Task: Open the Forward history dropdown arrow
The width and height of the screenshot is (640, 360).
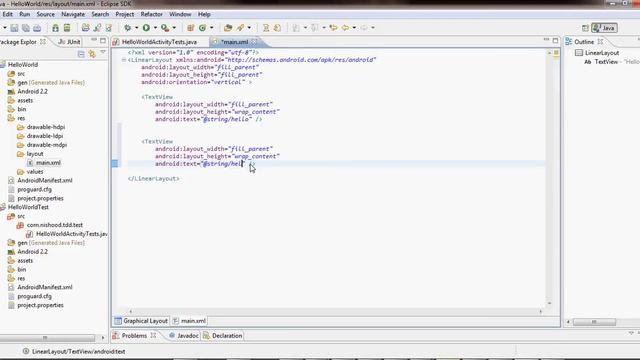Action: click(x=373, y=28)
